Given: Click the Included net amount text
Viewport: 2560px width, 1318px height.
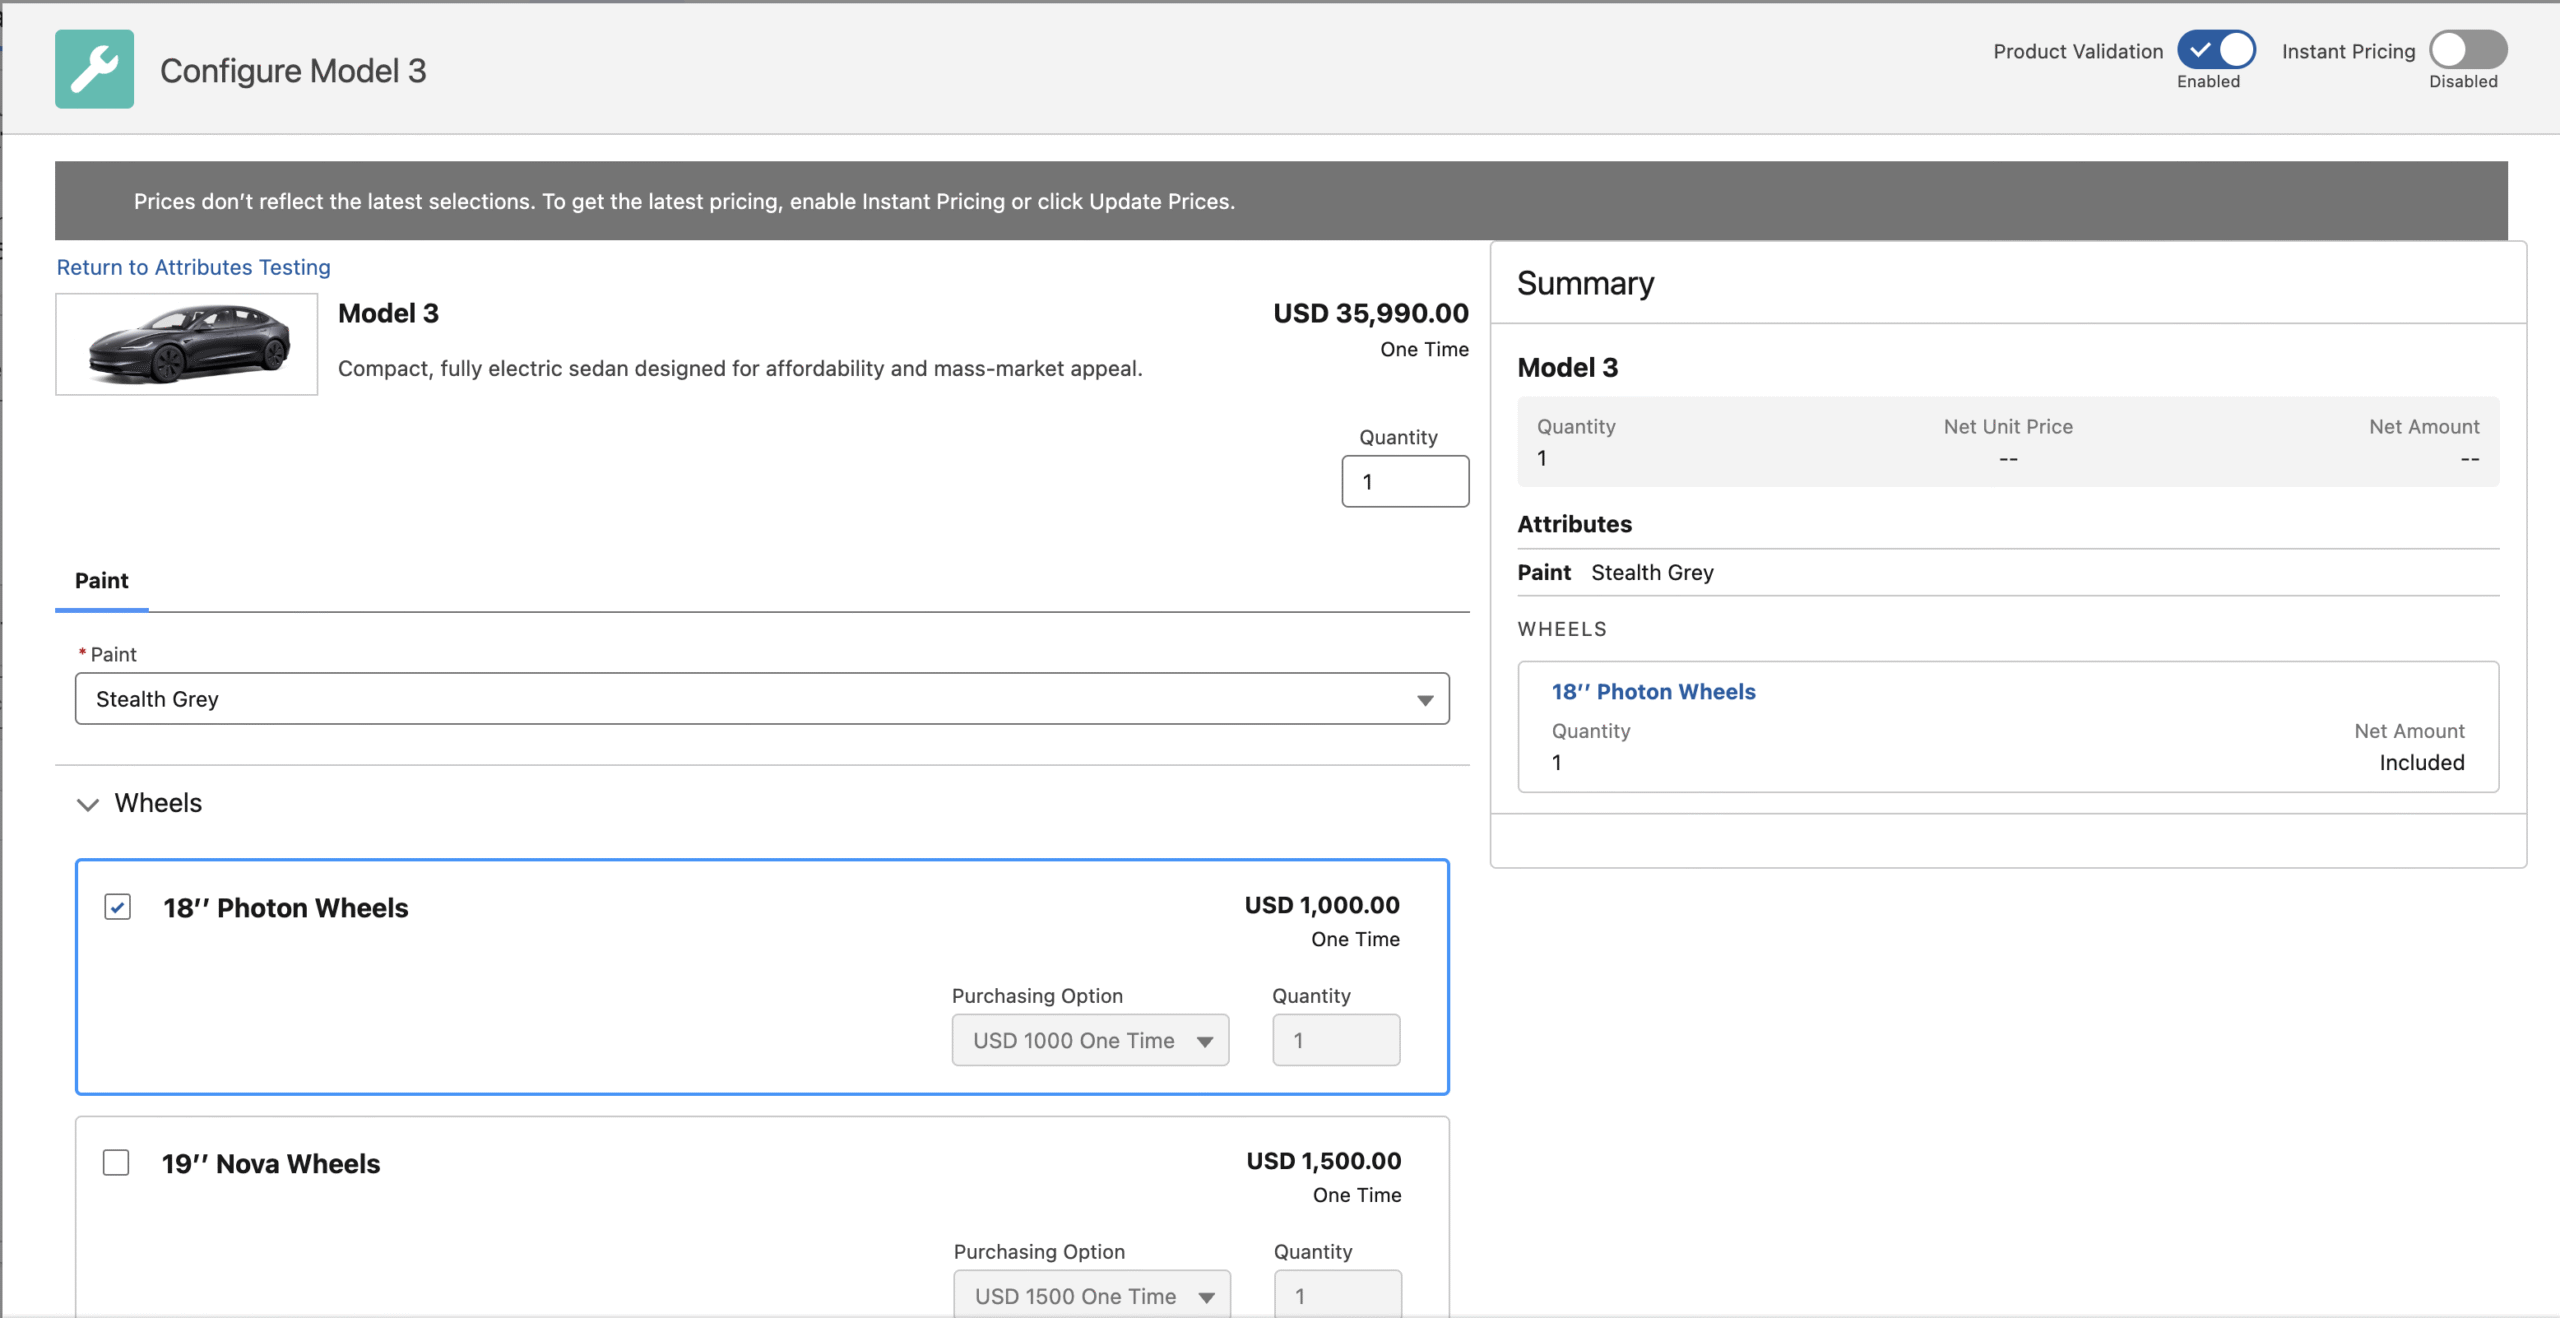Looking at the screenshot, I should pos(2421,763).
